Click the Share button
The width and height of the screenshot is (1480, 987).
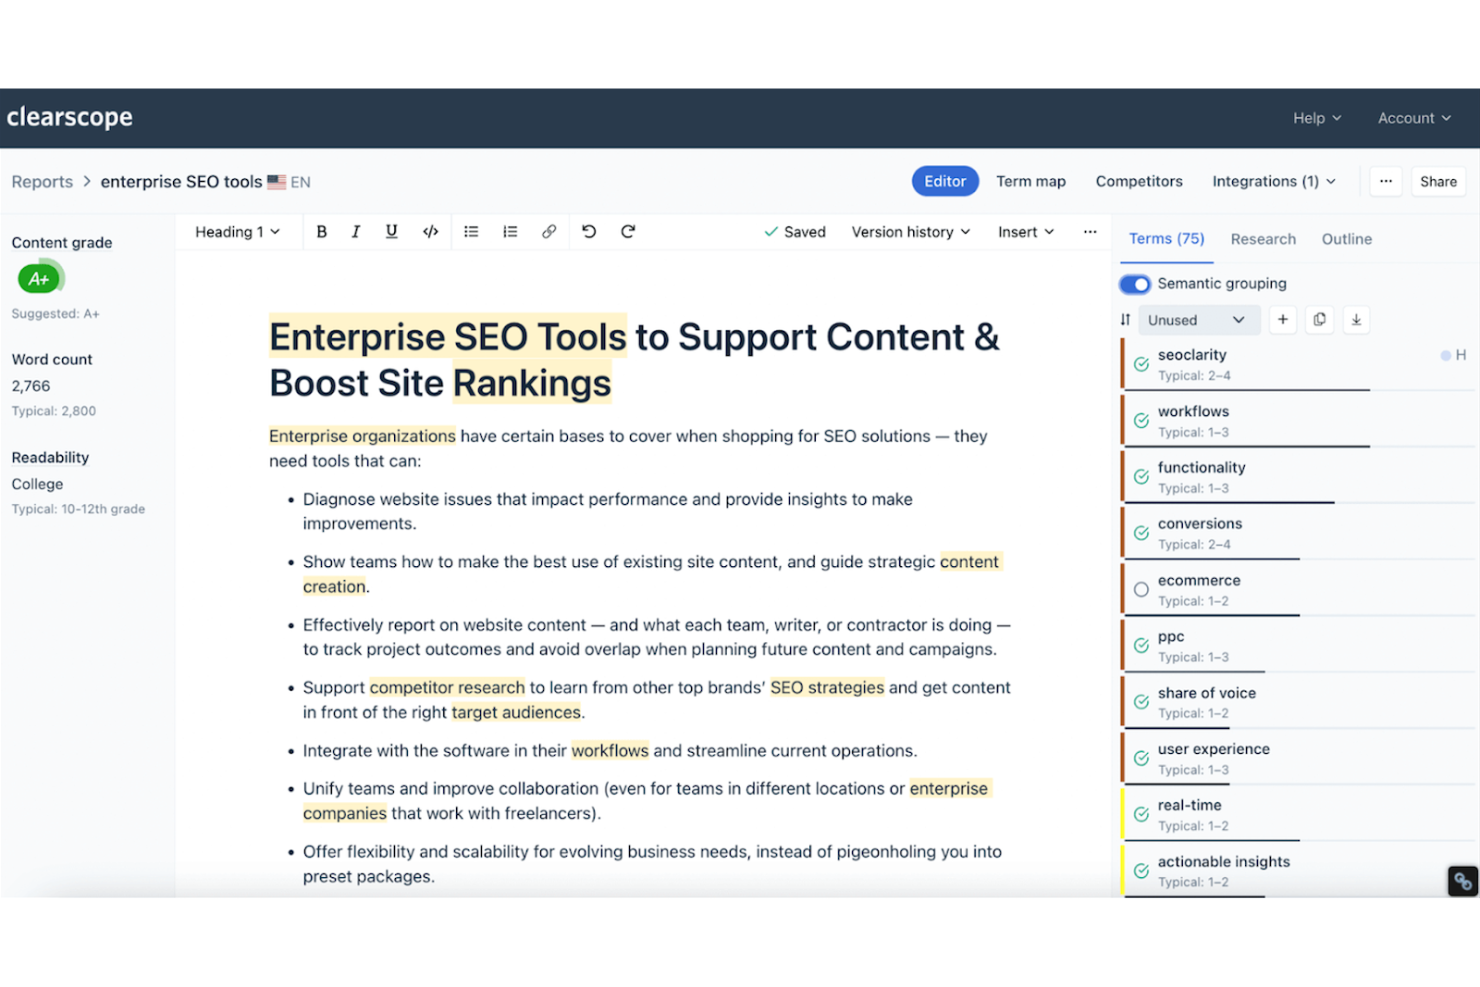[1438, 181]
